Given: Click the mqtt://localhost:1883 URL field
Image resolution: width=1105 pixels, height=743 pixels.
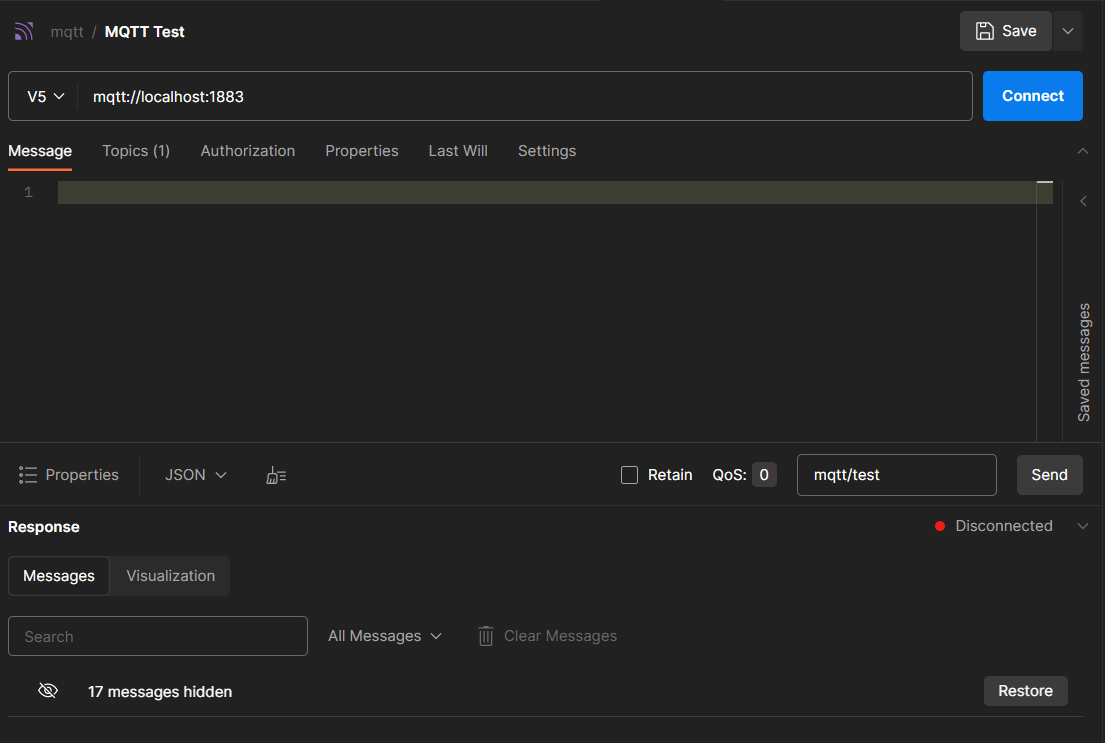Looking at the screenshot, I should point(525,97).
